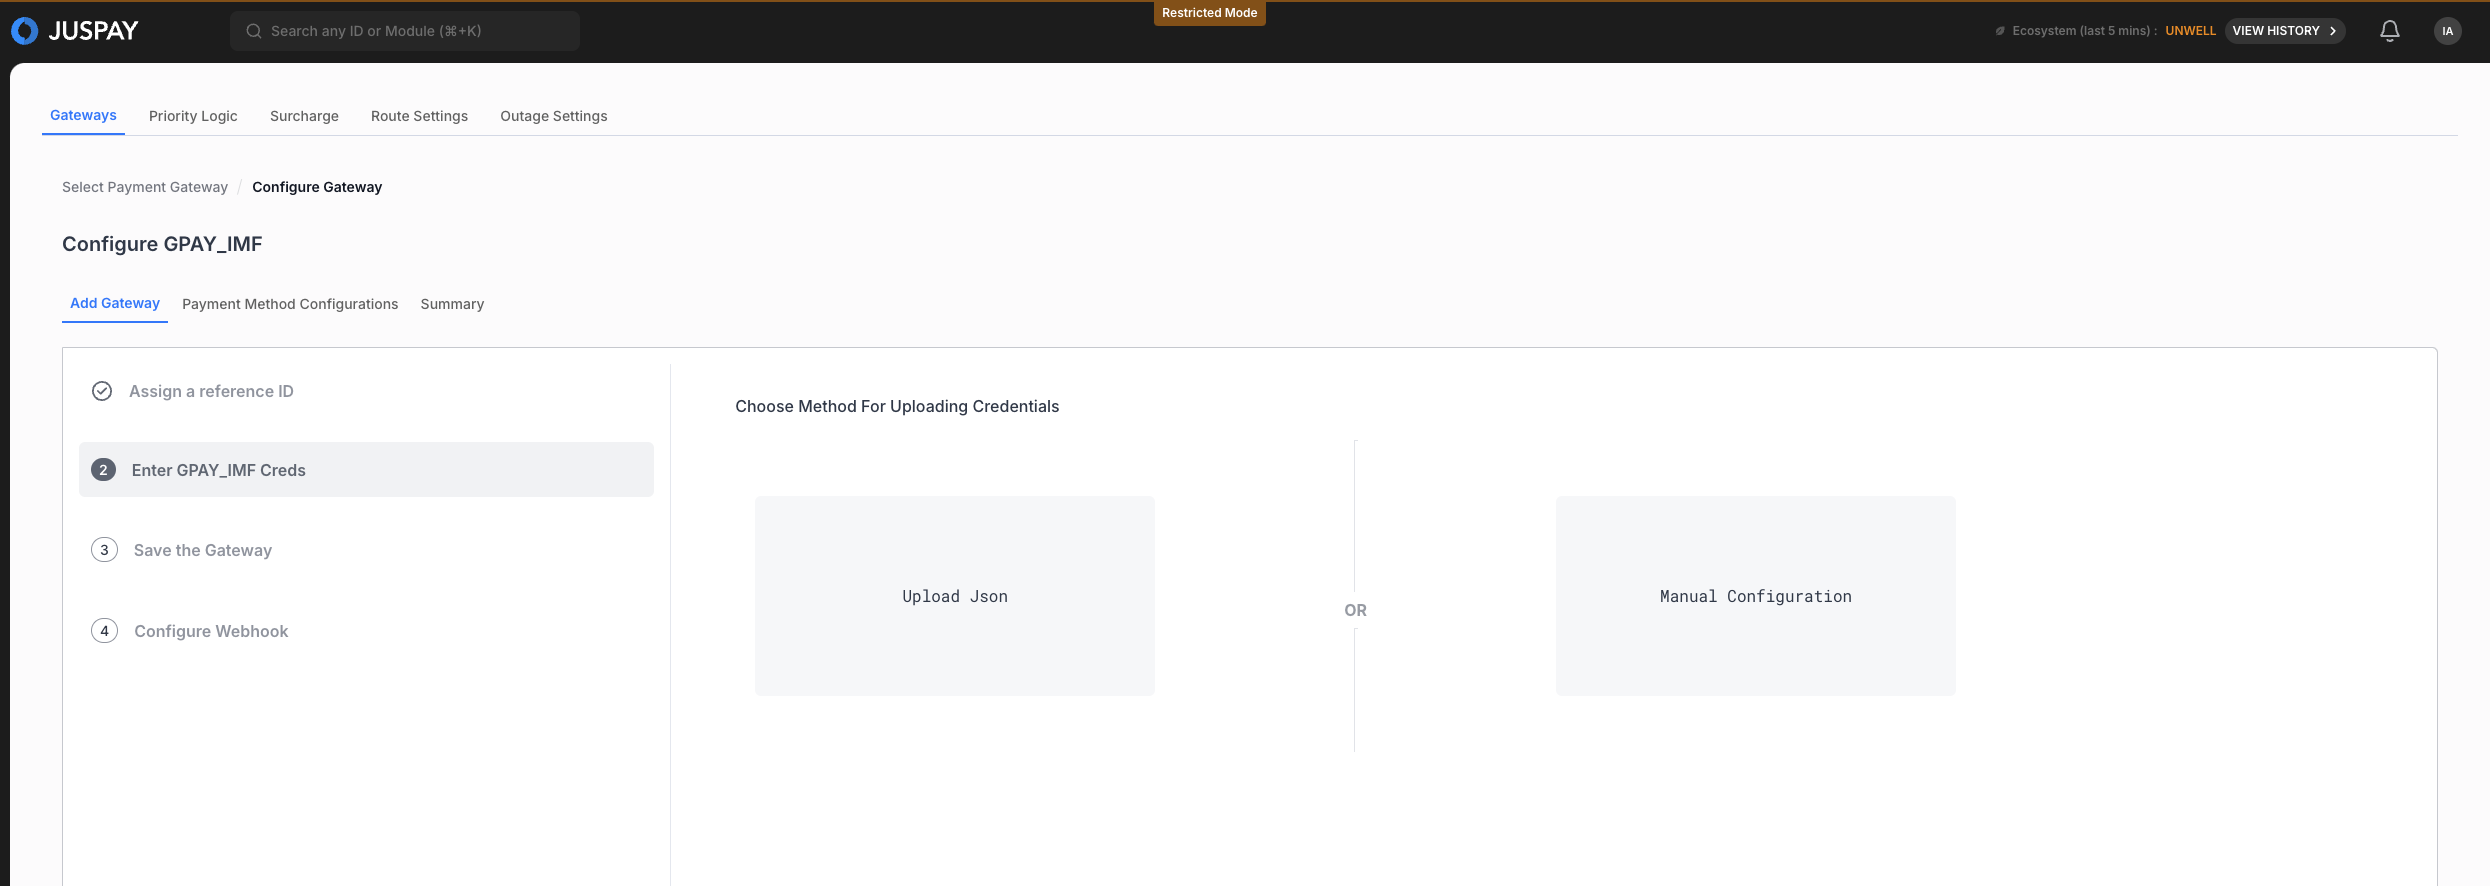This screenshot has height=886, width=2490.
Task: Switch to Priority Logic tab
Action: pyautogui.click(x=193, y=116)
